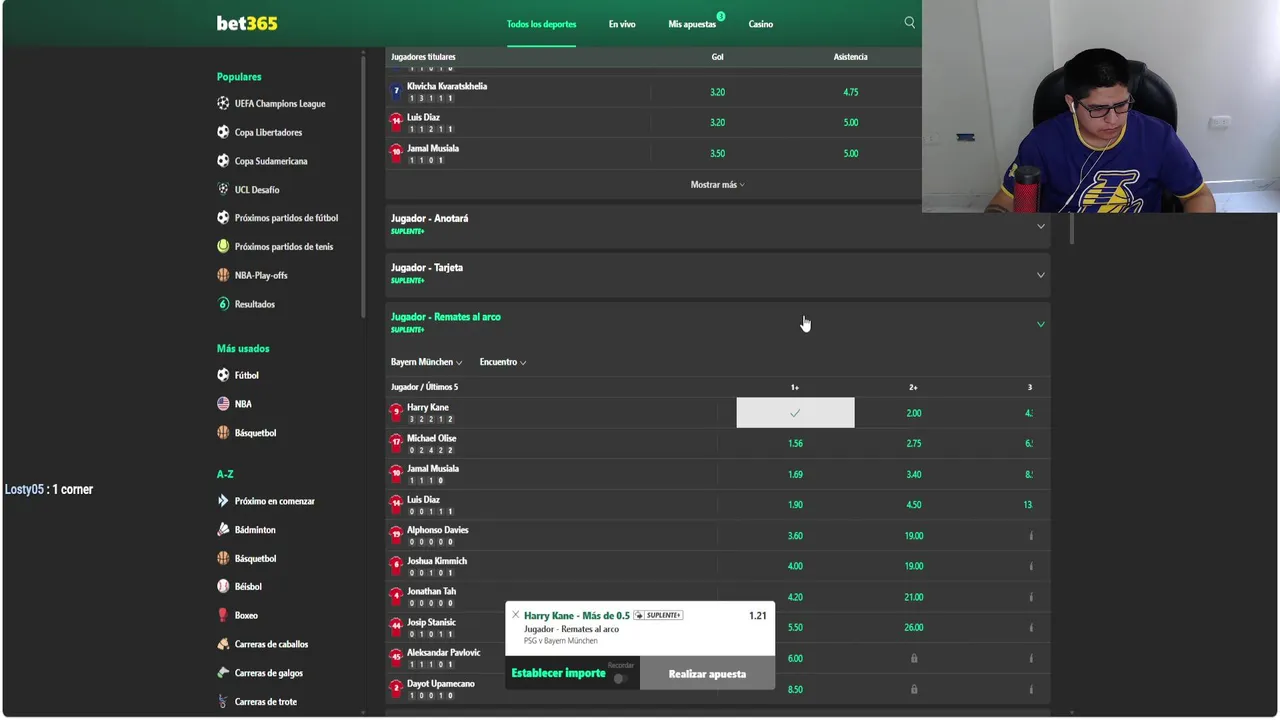Select Luis Díaz 1+ odds 1.90
Viewport: 1280px width, 720px height.
pyautogui.click(x=795, y=505)
